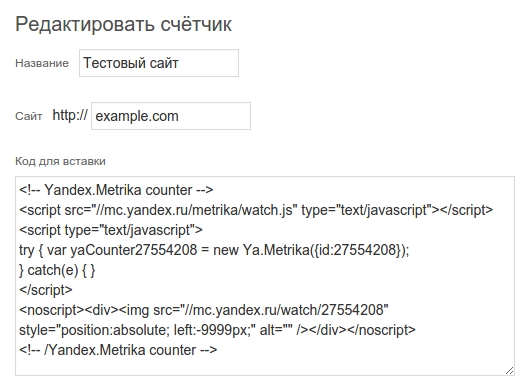The image size is (528, 388).
Task: Place cursor on opening Yandex.Metrika counter comment
Action: [116, 190]
